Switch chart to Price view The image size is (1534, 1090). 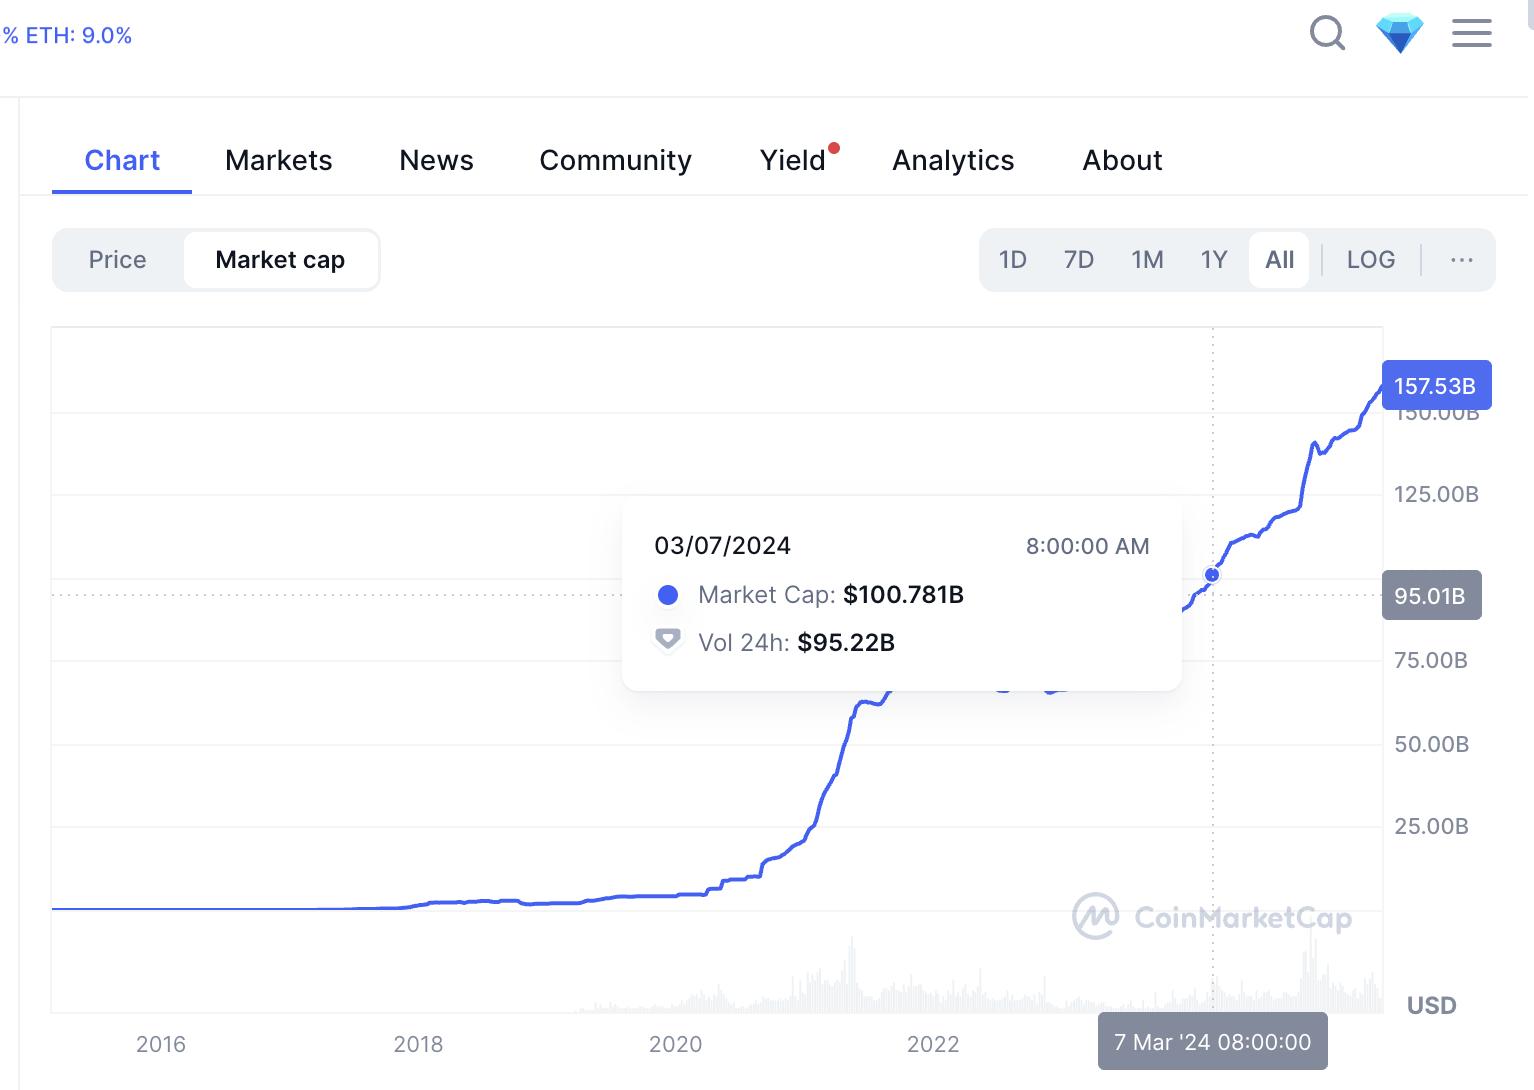click(117, 260)
